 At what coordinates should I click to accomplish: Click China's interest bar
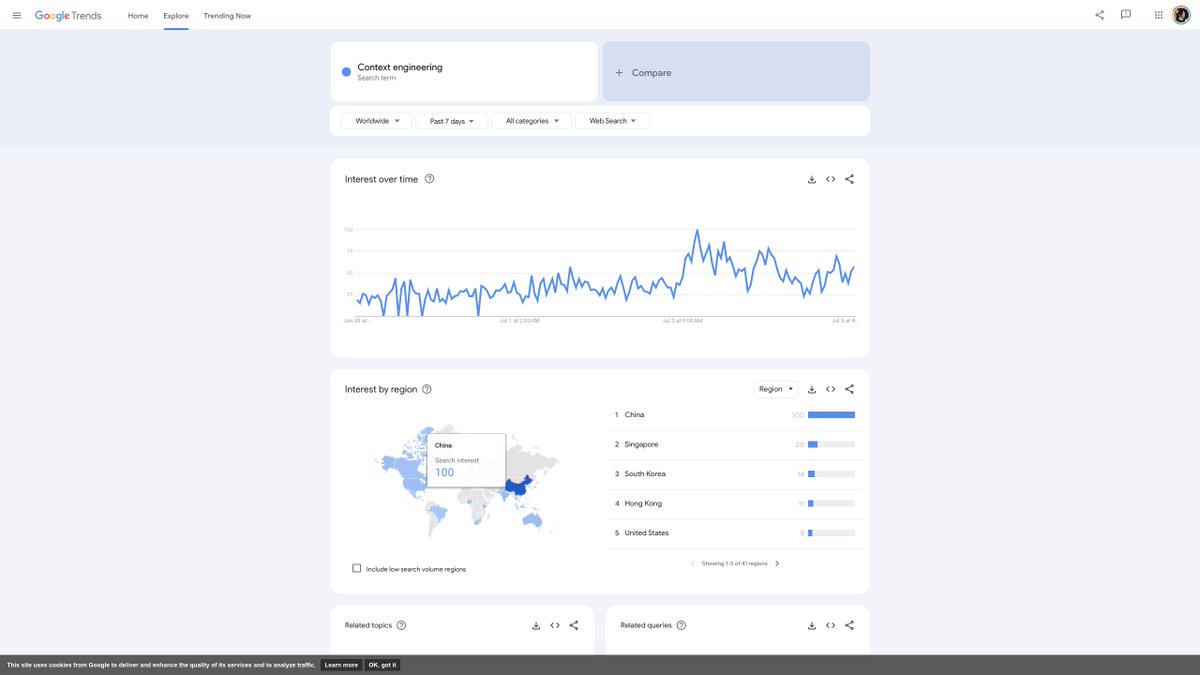[x=831, y=415]
